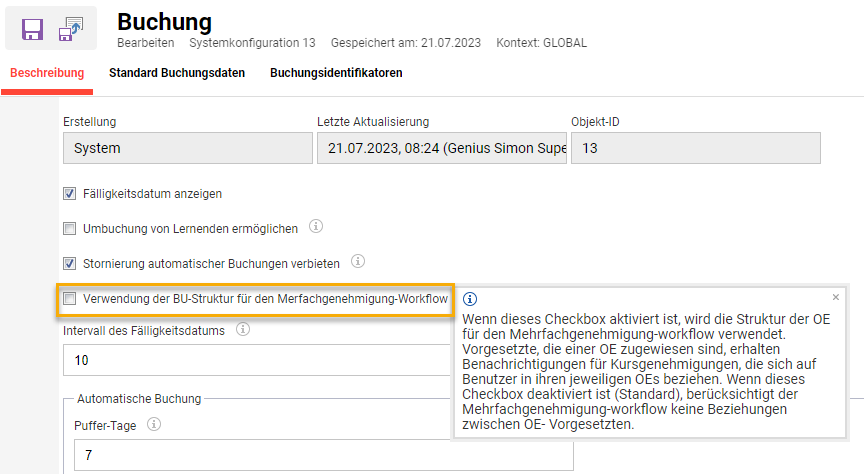Click the blue info icon in the tooltip

tap(470, 299)
